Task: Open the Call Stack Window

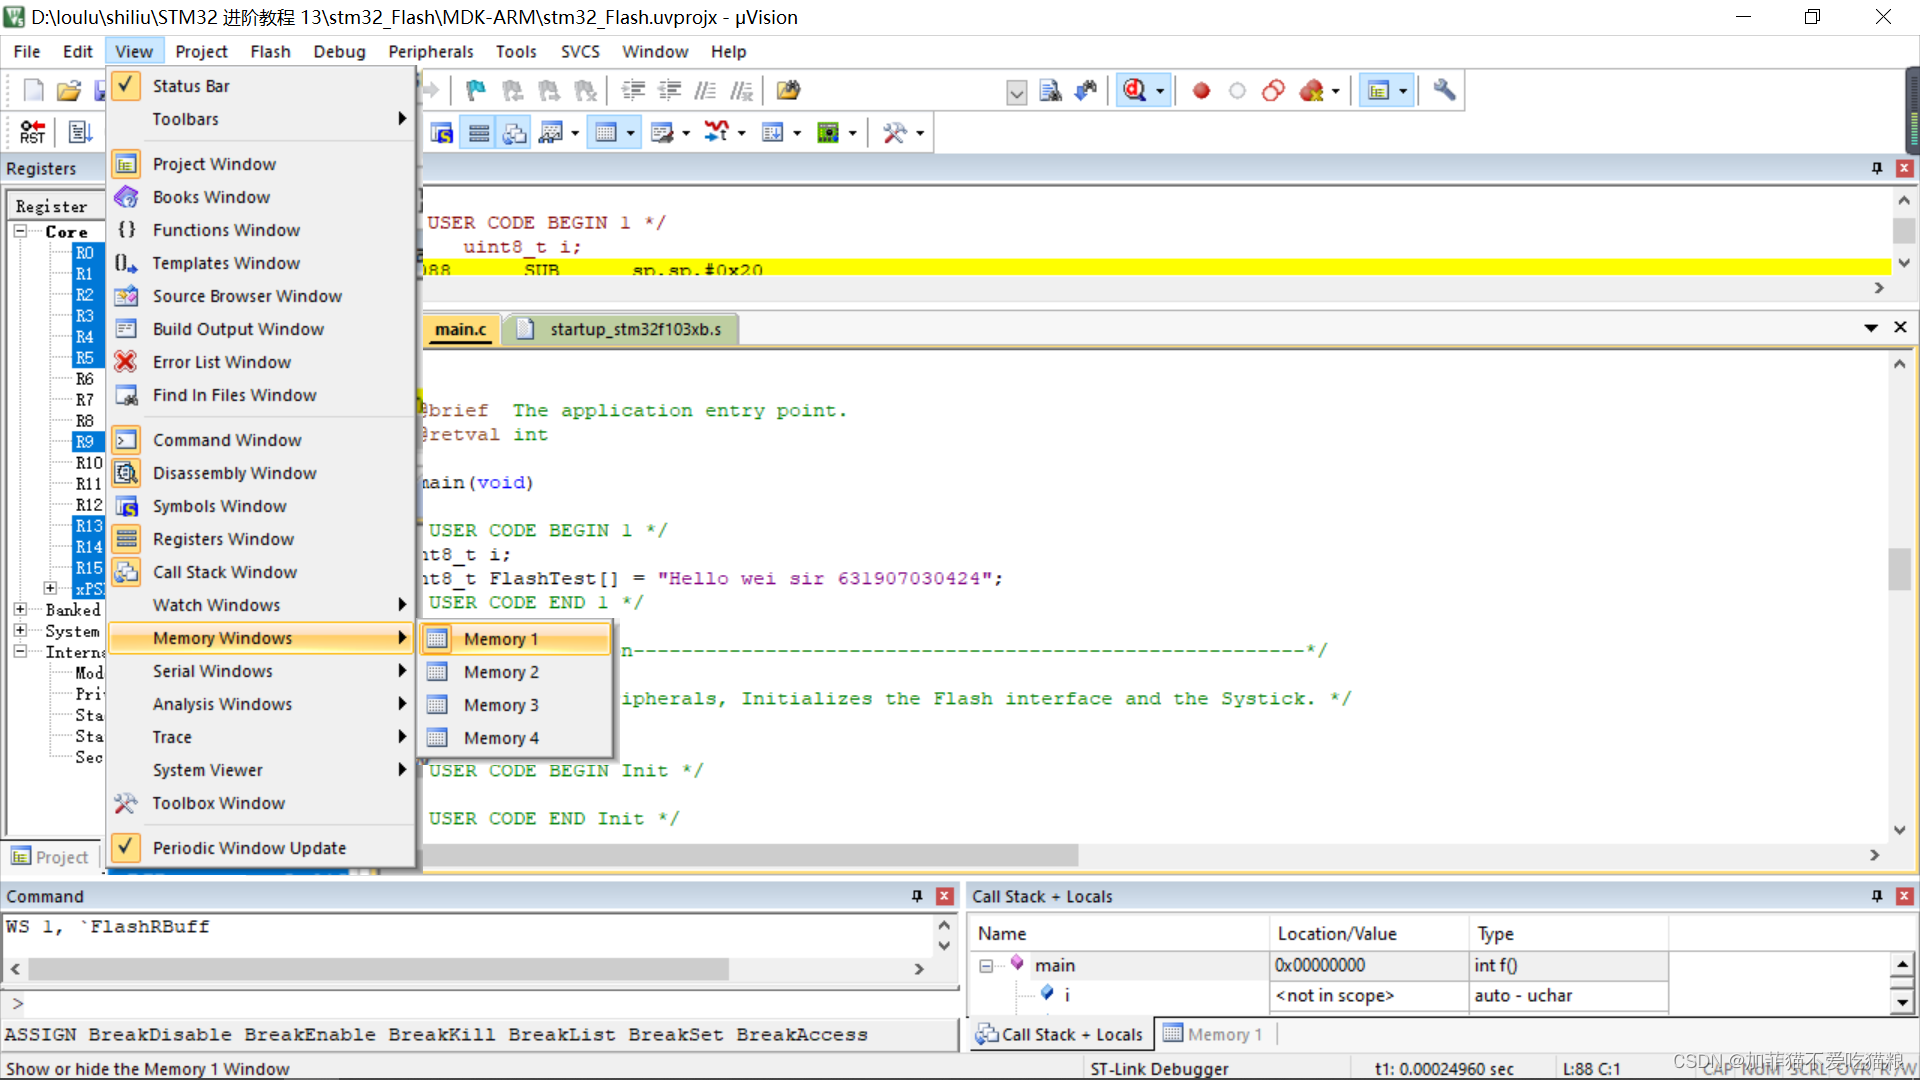Action: pos(224,571)
